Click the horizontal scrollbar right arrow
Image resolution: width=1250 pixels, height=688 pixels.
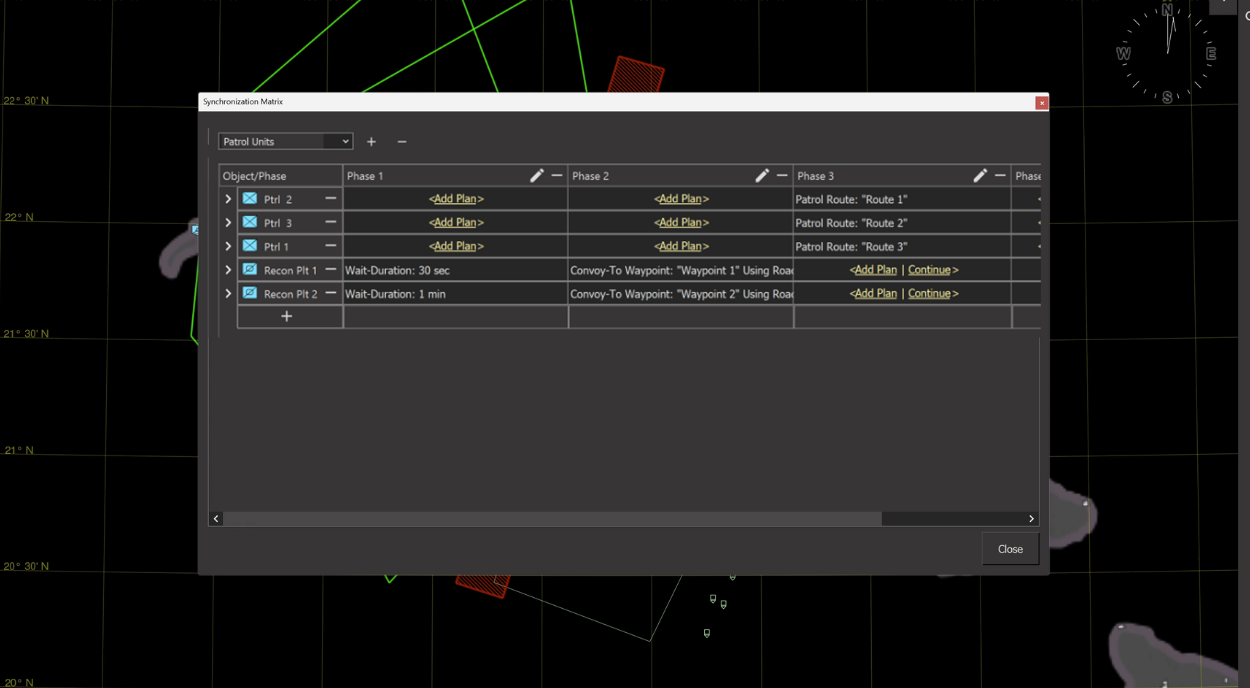tap(1031, 519)
